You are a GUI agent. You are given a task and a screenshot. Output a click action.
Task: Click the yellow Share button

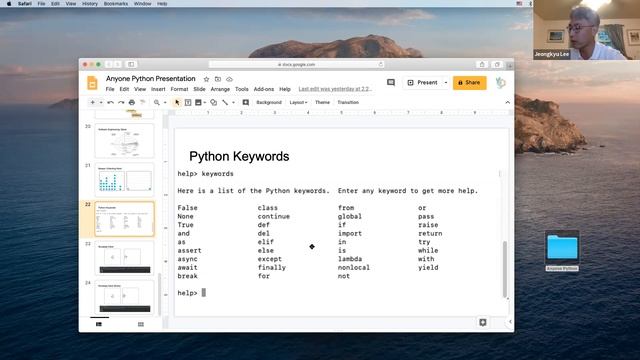pos(469,82)
